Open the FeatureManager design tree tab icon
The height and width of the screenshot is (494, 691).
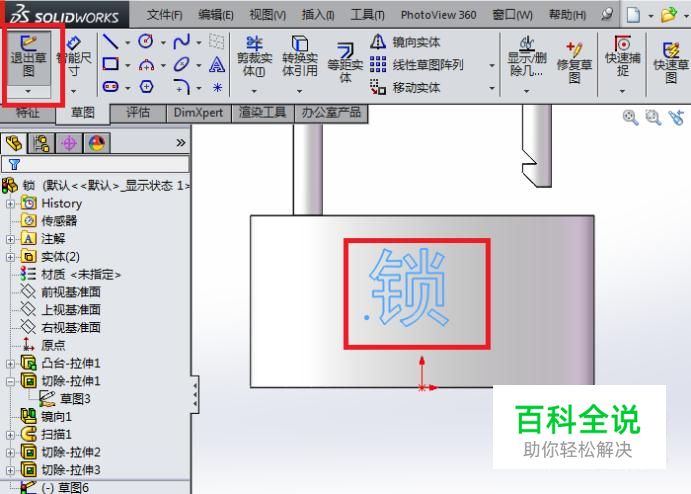[x=14, y=143]
